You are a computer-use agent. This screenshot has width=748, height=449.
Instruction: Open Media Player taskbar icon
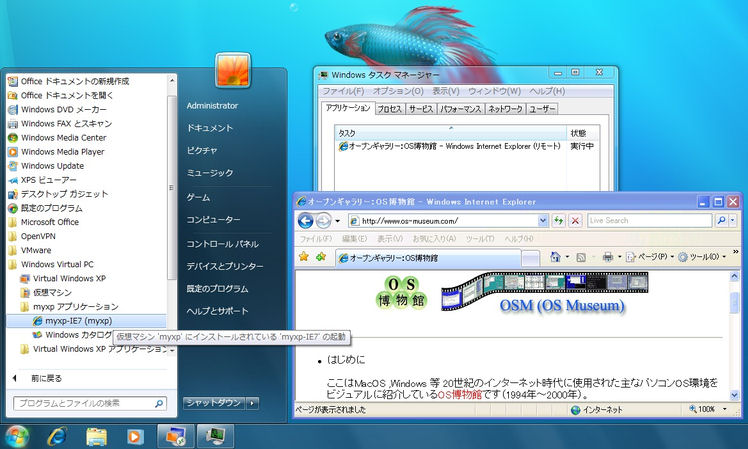pos(135,436)
